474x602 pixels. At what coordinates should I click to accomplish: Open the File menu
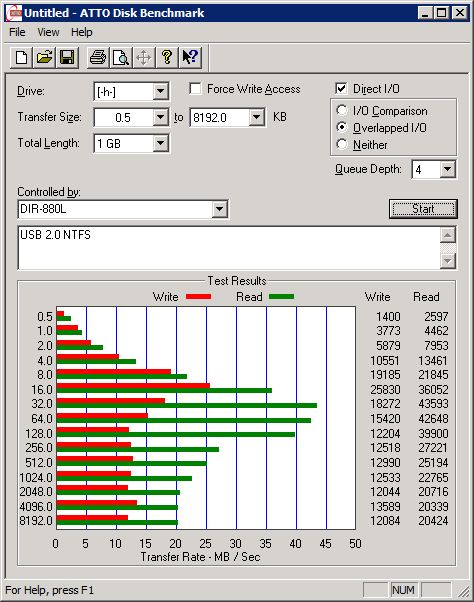click(x=17, y=32)
